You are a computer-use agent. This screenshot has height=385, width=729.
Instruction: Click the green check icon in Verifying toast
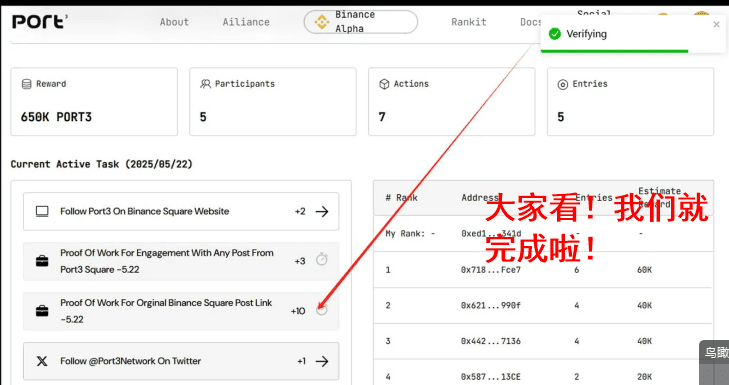pyautogui.click(x=555, y=34)
